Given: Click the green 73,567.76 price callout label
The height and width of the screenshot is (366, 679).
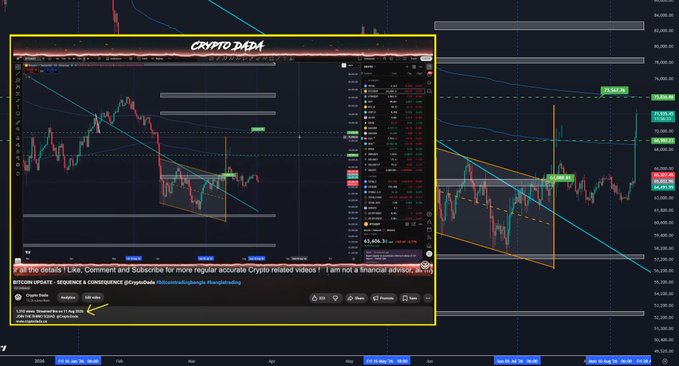Looking at the screenshot, I should point(614,90).
